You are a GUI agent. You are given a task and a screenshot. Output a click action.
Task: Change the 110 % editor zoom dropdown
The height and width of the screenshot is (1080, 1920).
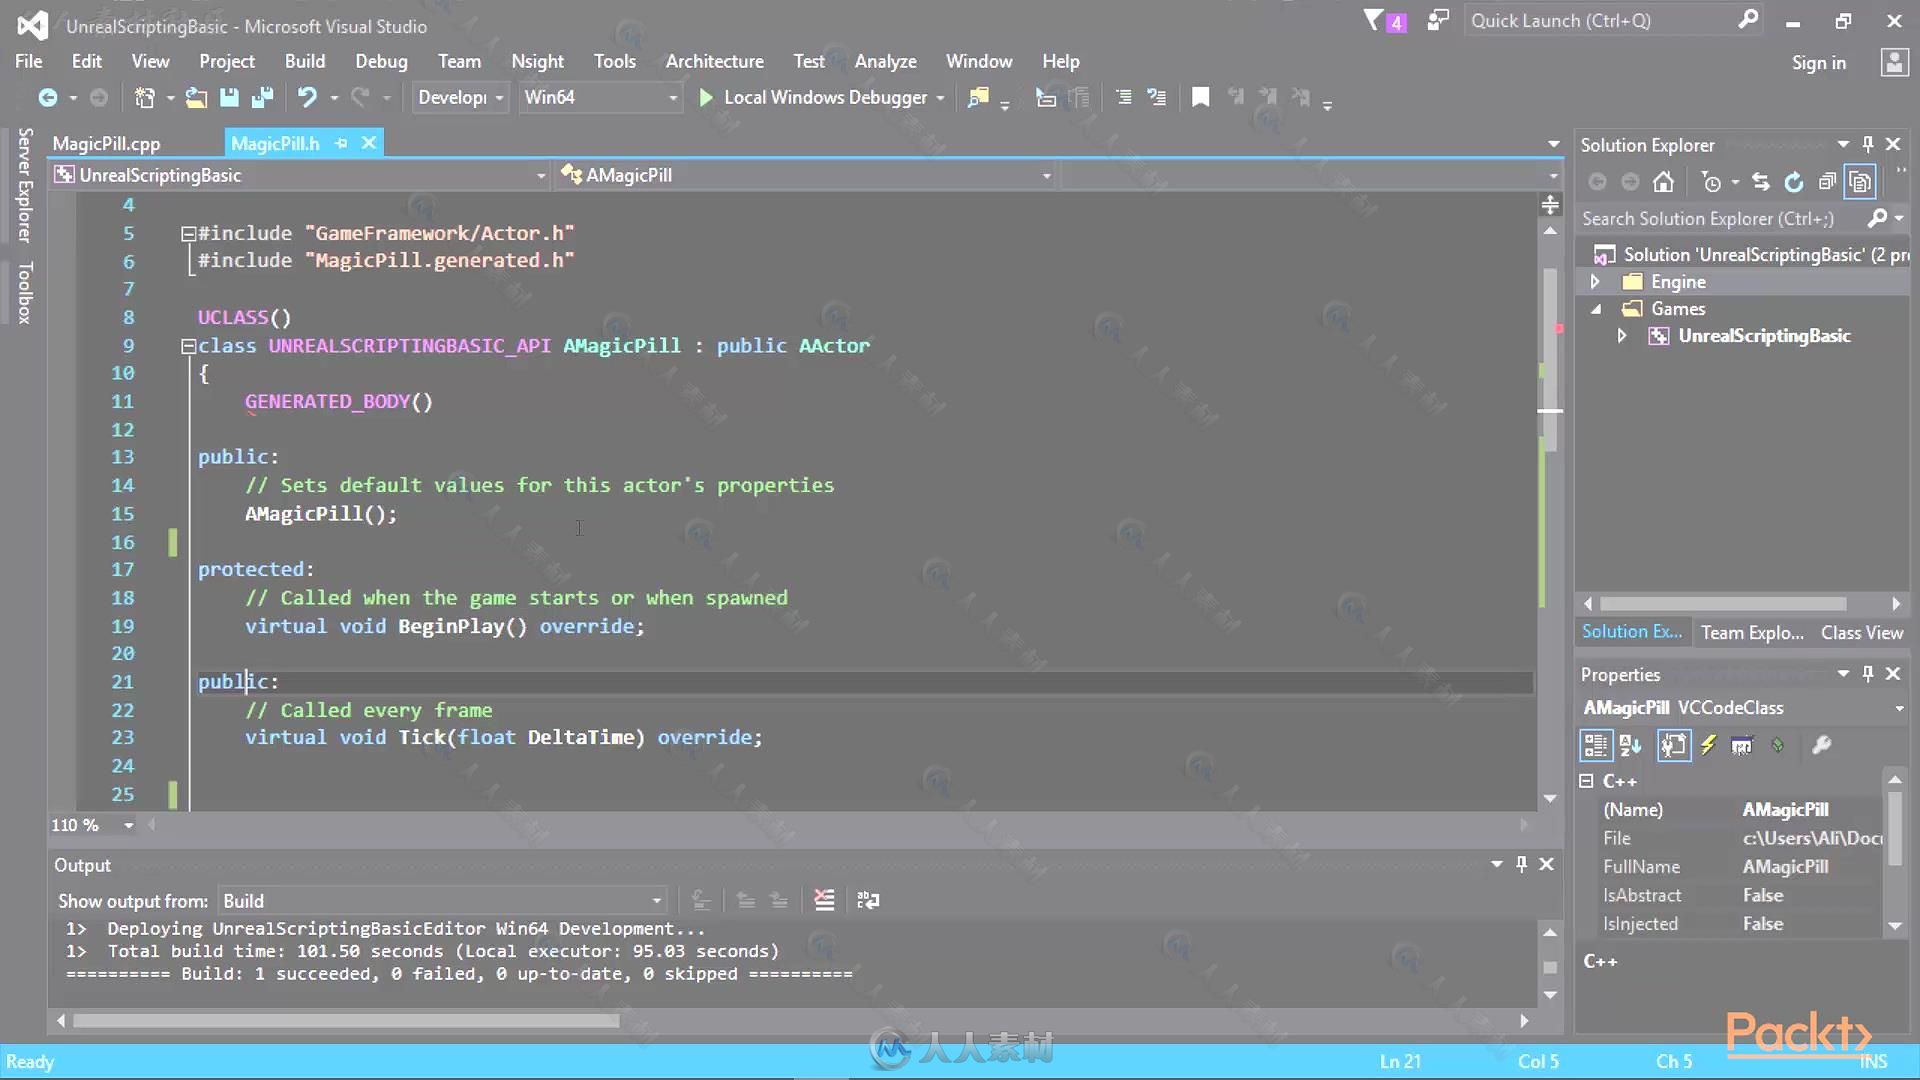tap(92, 825)
